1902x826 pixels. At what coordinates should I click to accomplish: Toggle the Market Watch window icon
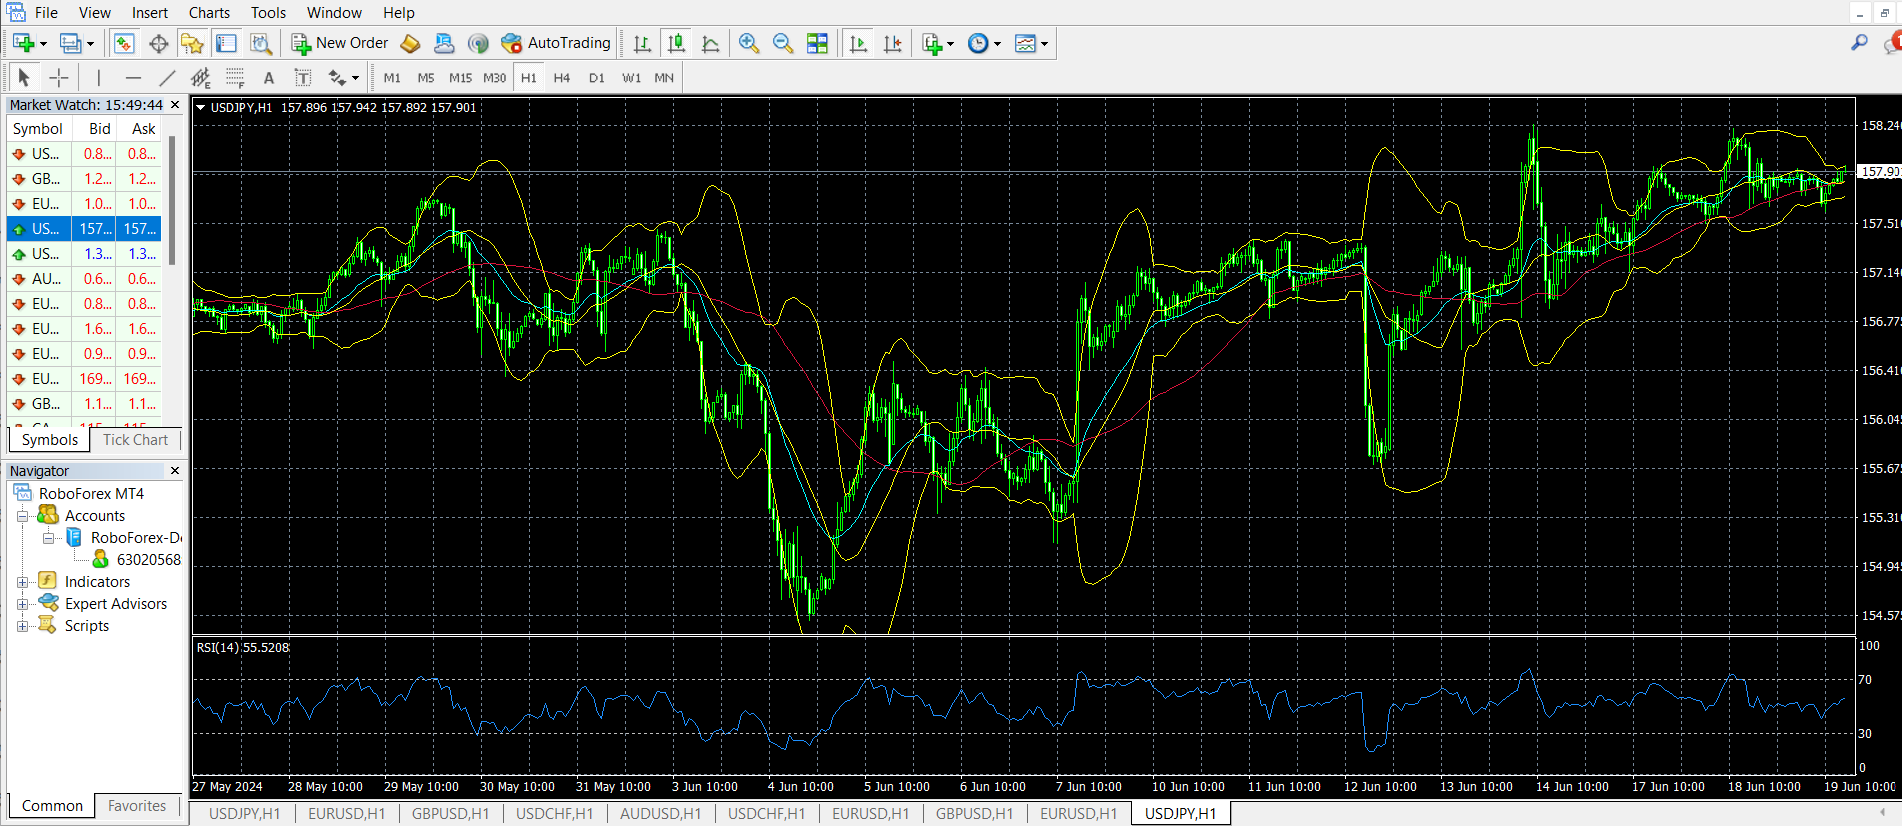(x=124, y=43)
